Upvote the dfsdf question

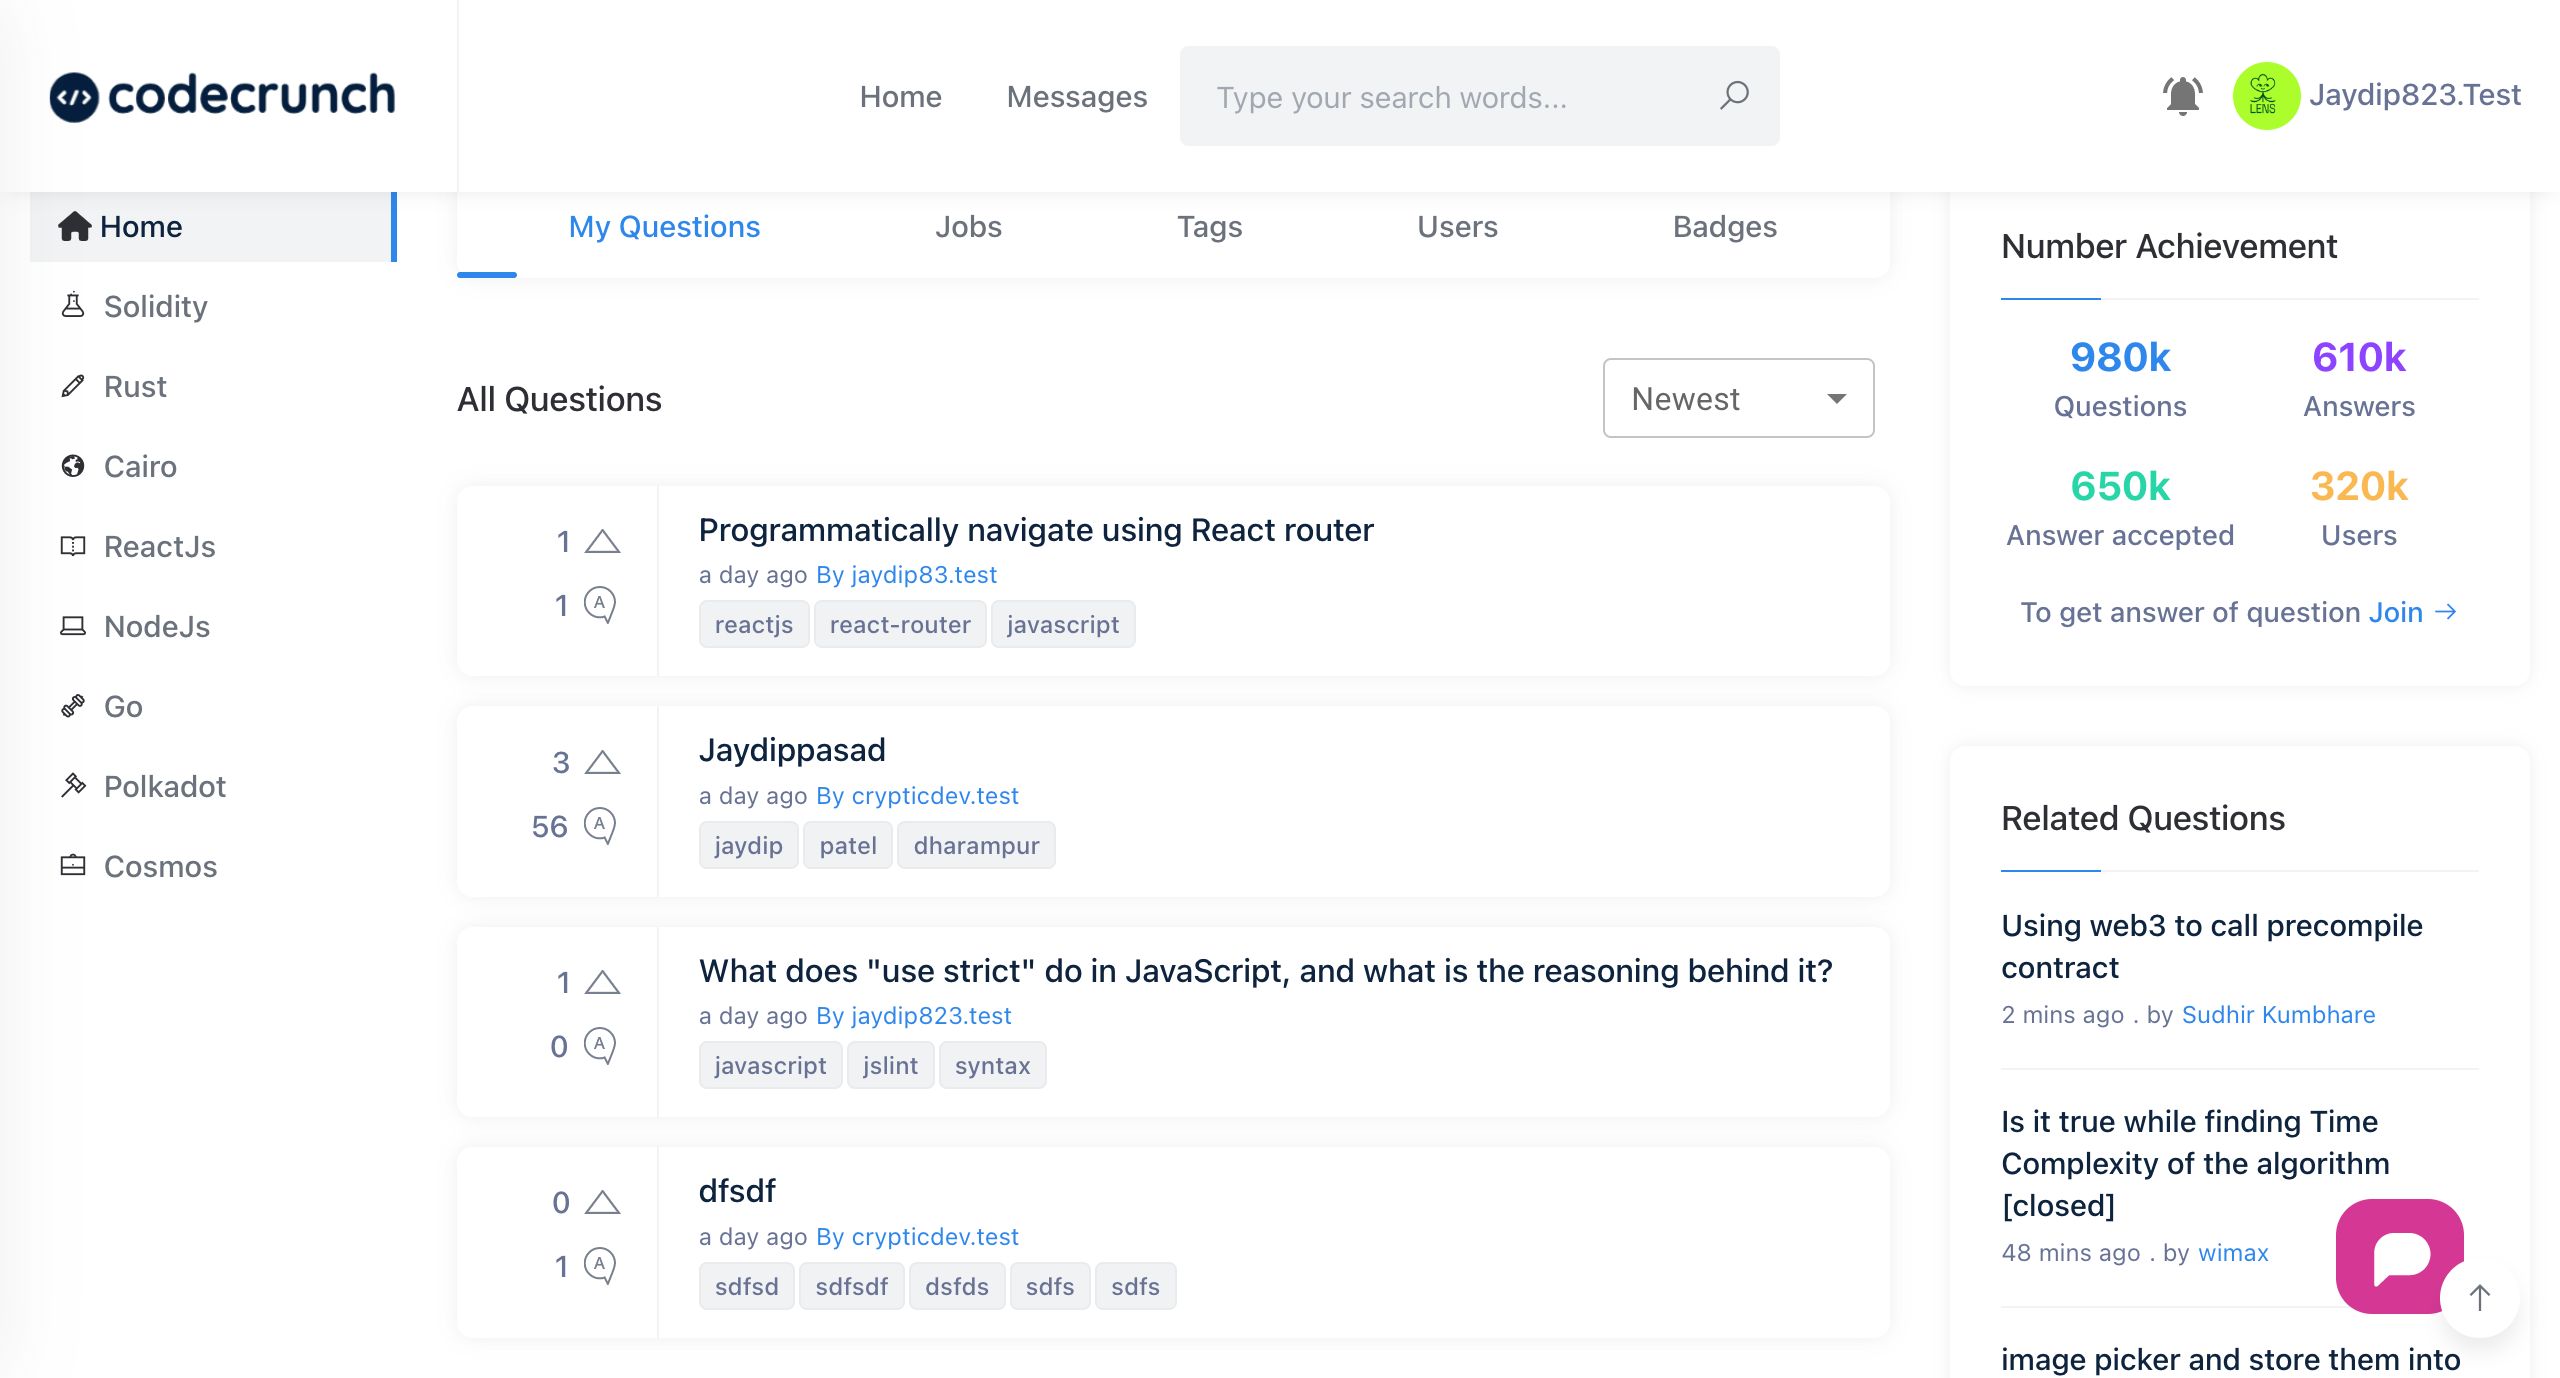[x=602, y=1203]
